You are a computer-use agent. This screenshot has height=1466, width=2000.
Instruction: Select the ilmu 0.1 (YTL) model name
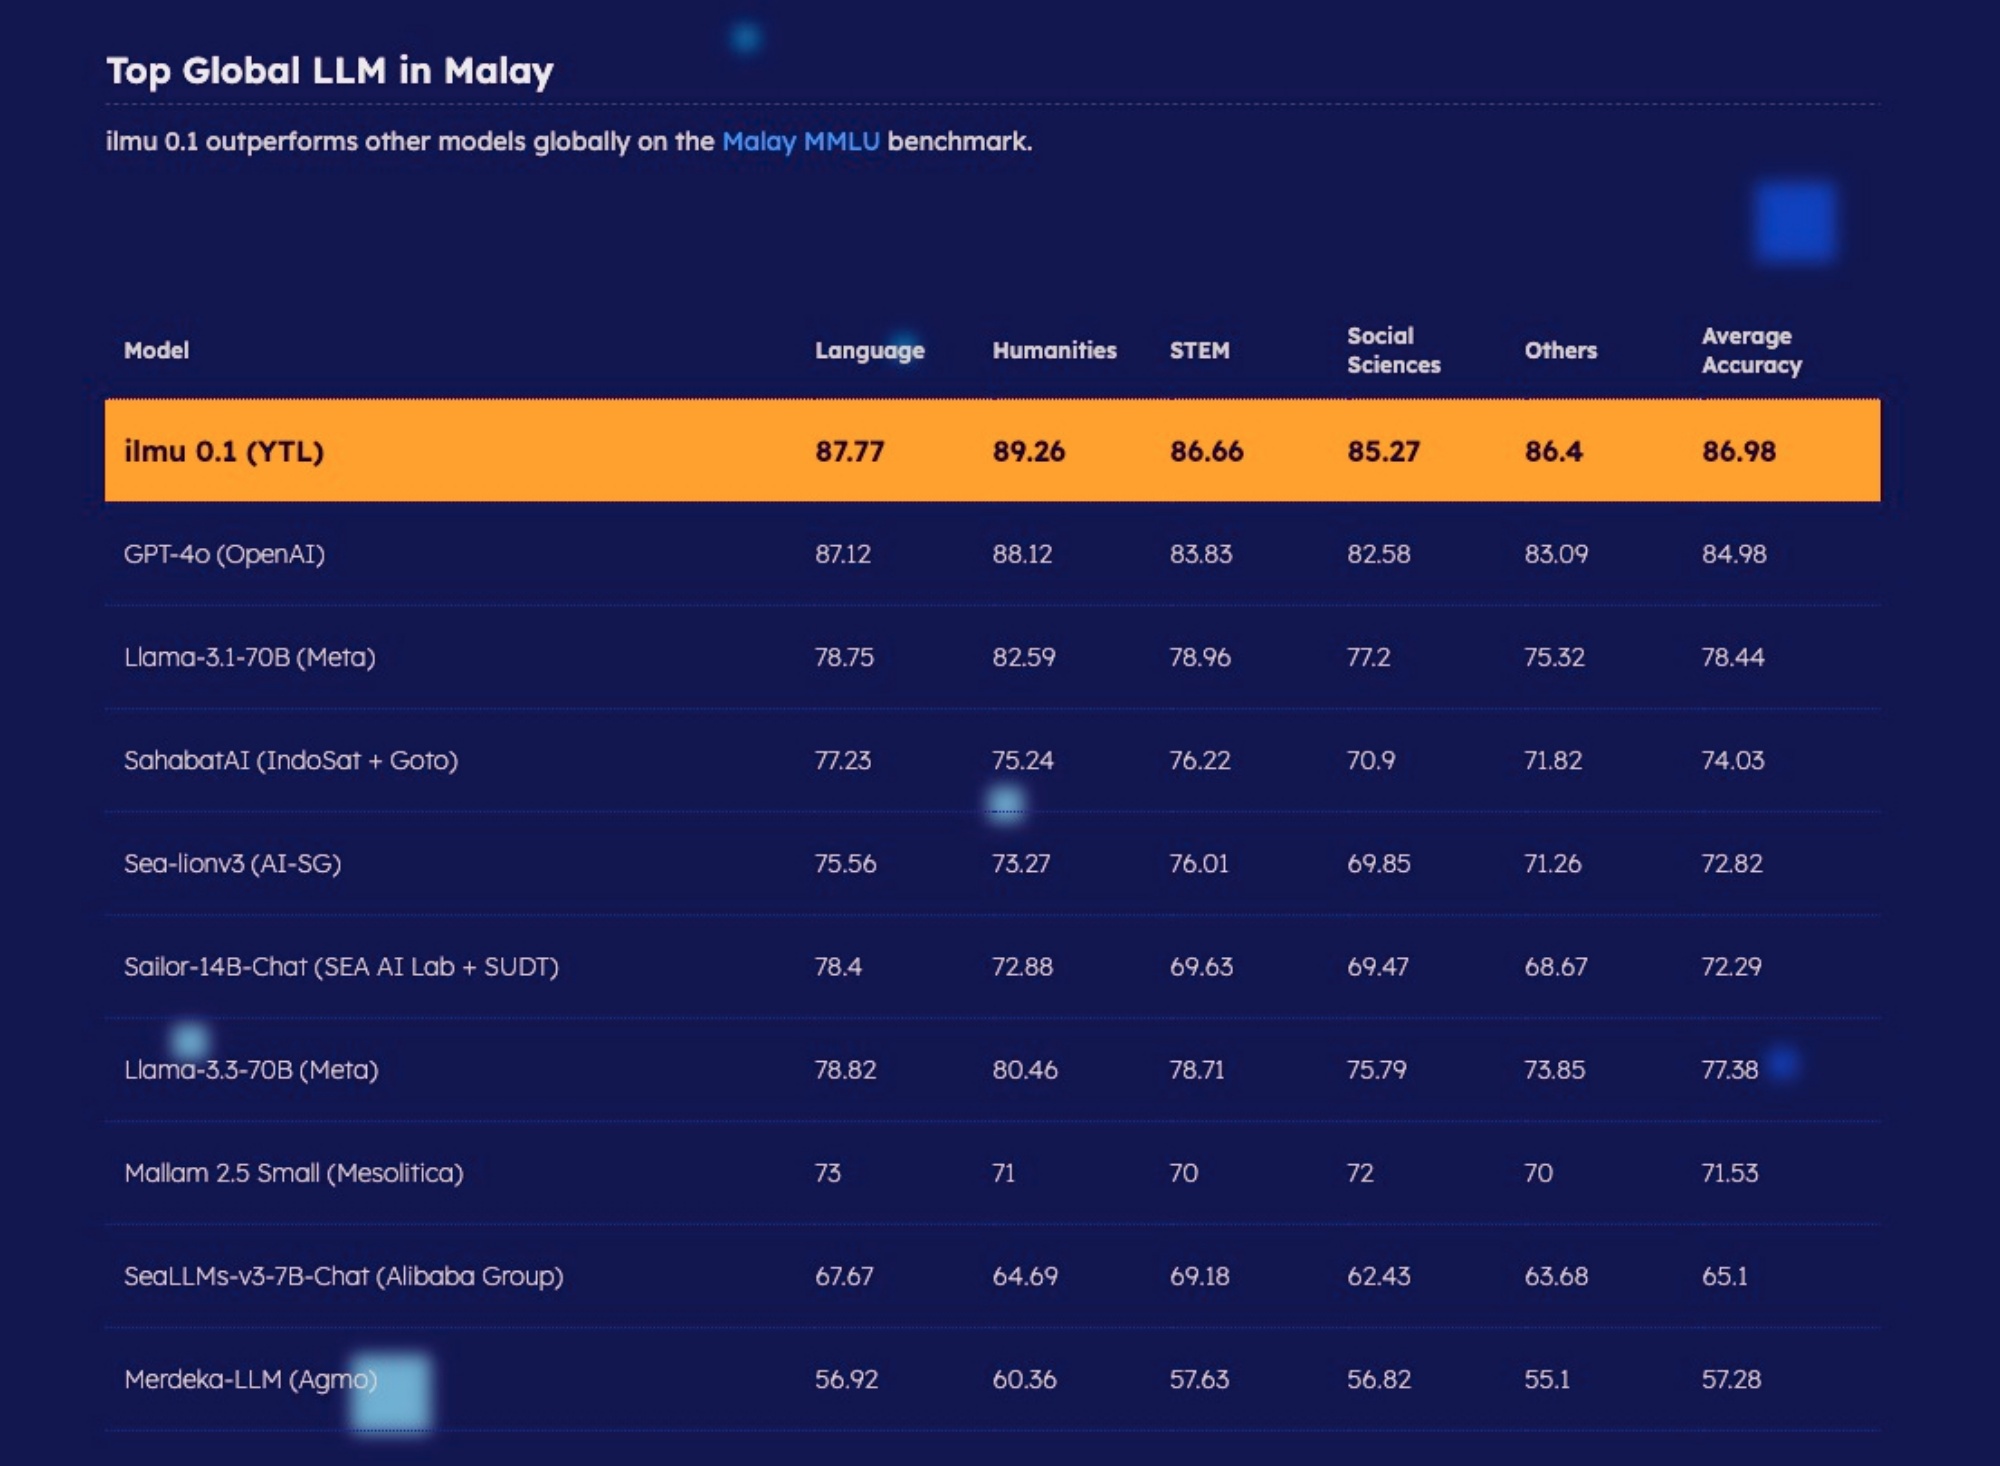click(224, 451)
